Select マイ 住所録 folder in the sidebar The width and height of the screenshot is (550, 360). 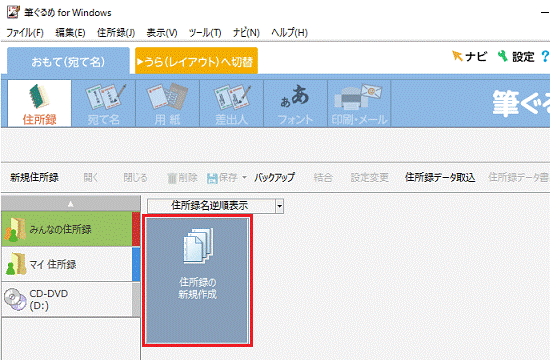[71, 264]
